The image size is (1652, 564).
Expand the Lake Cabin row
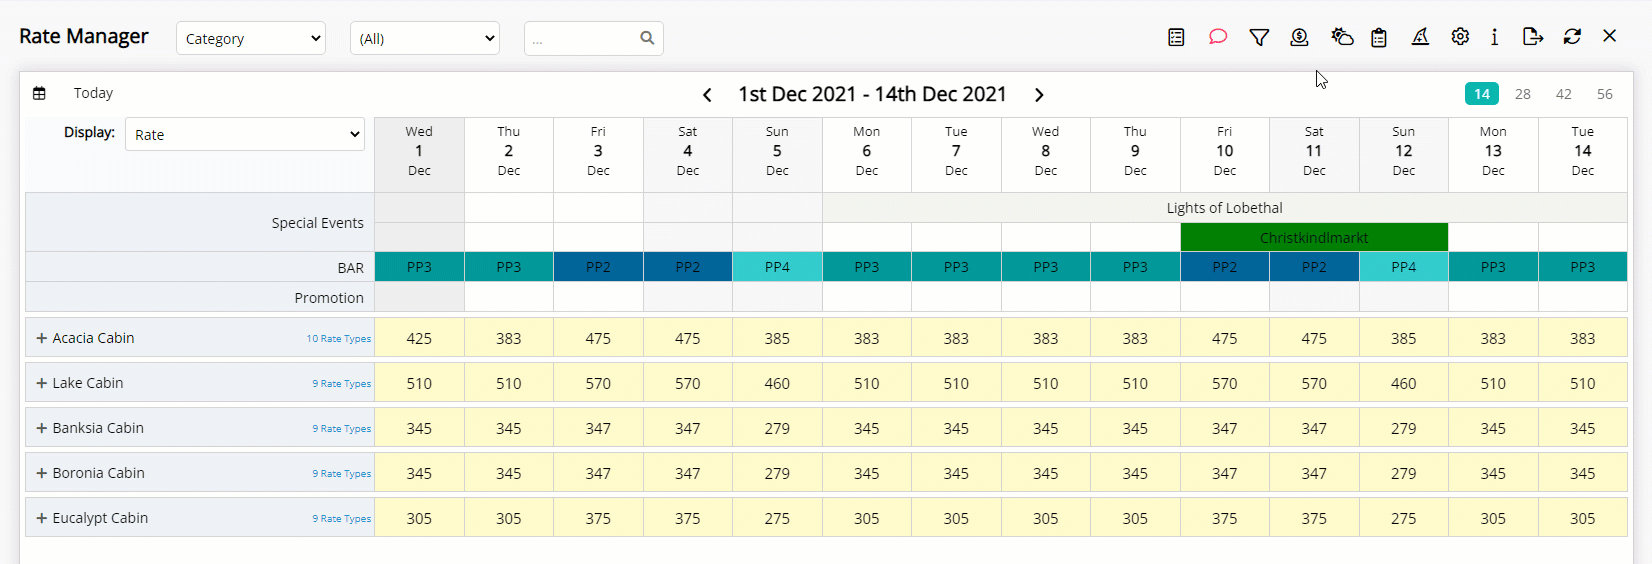[42, 383]
